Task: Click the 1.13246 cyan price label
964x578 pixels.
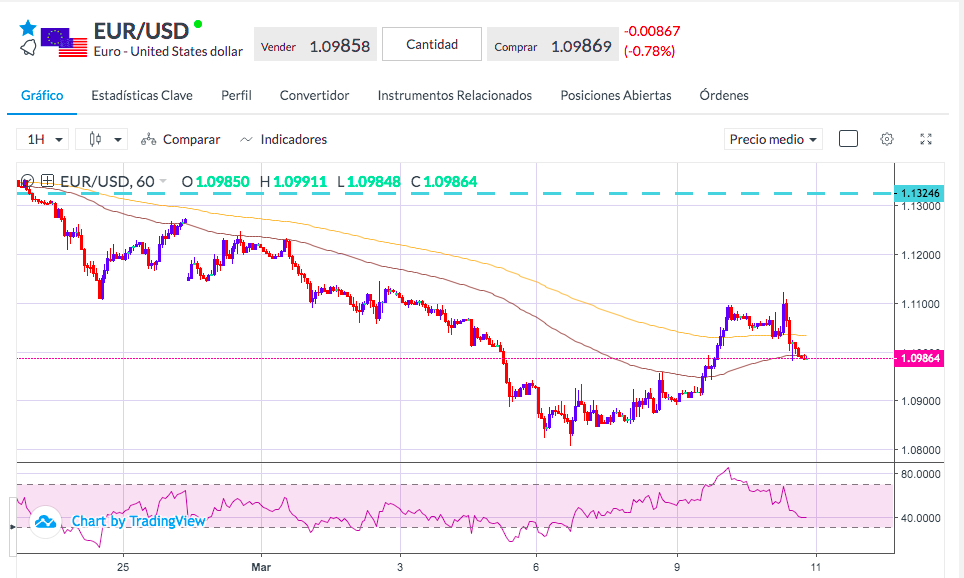Action: click(x=919, y=193)
